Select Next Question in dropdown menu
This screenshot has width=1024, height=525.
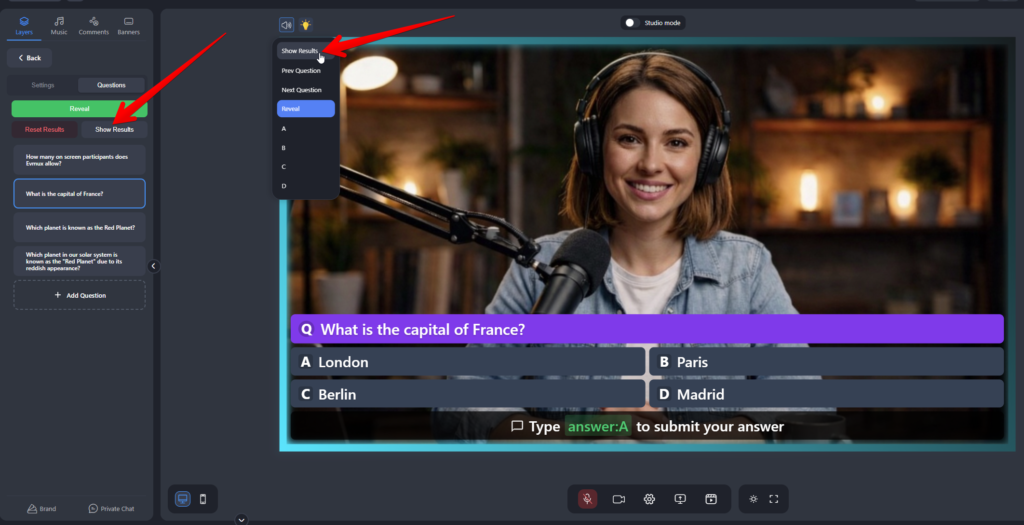302,90
